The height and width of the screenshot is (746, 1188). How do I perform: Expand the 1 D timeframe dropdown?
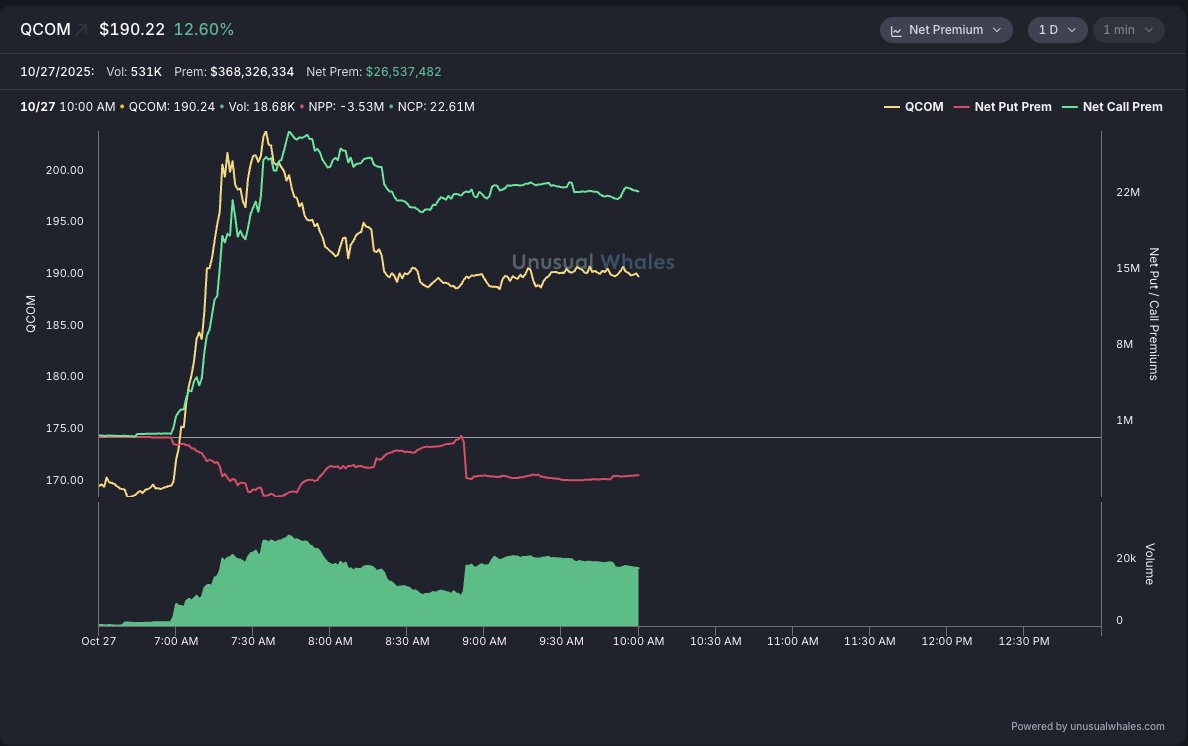point(1057,30)
